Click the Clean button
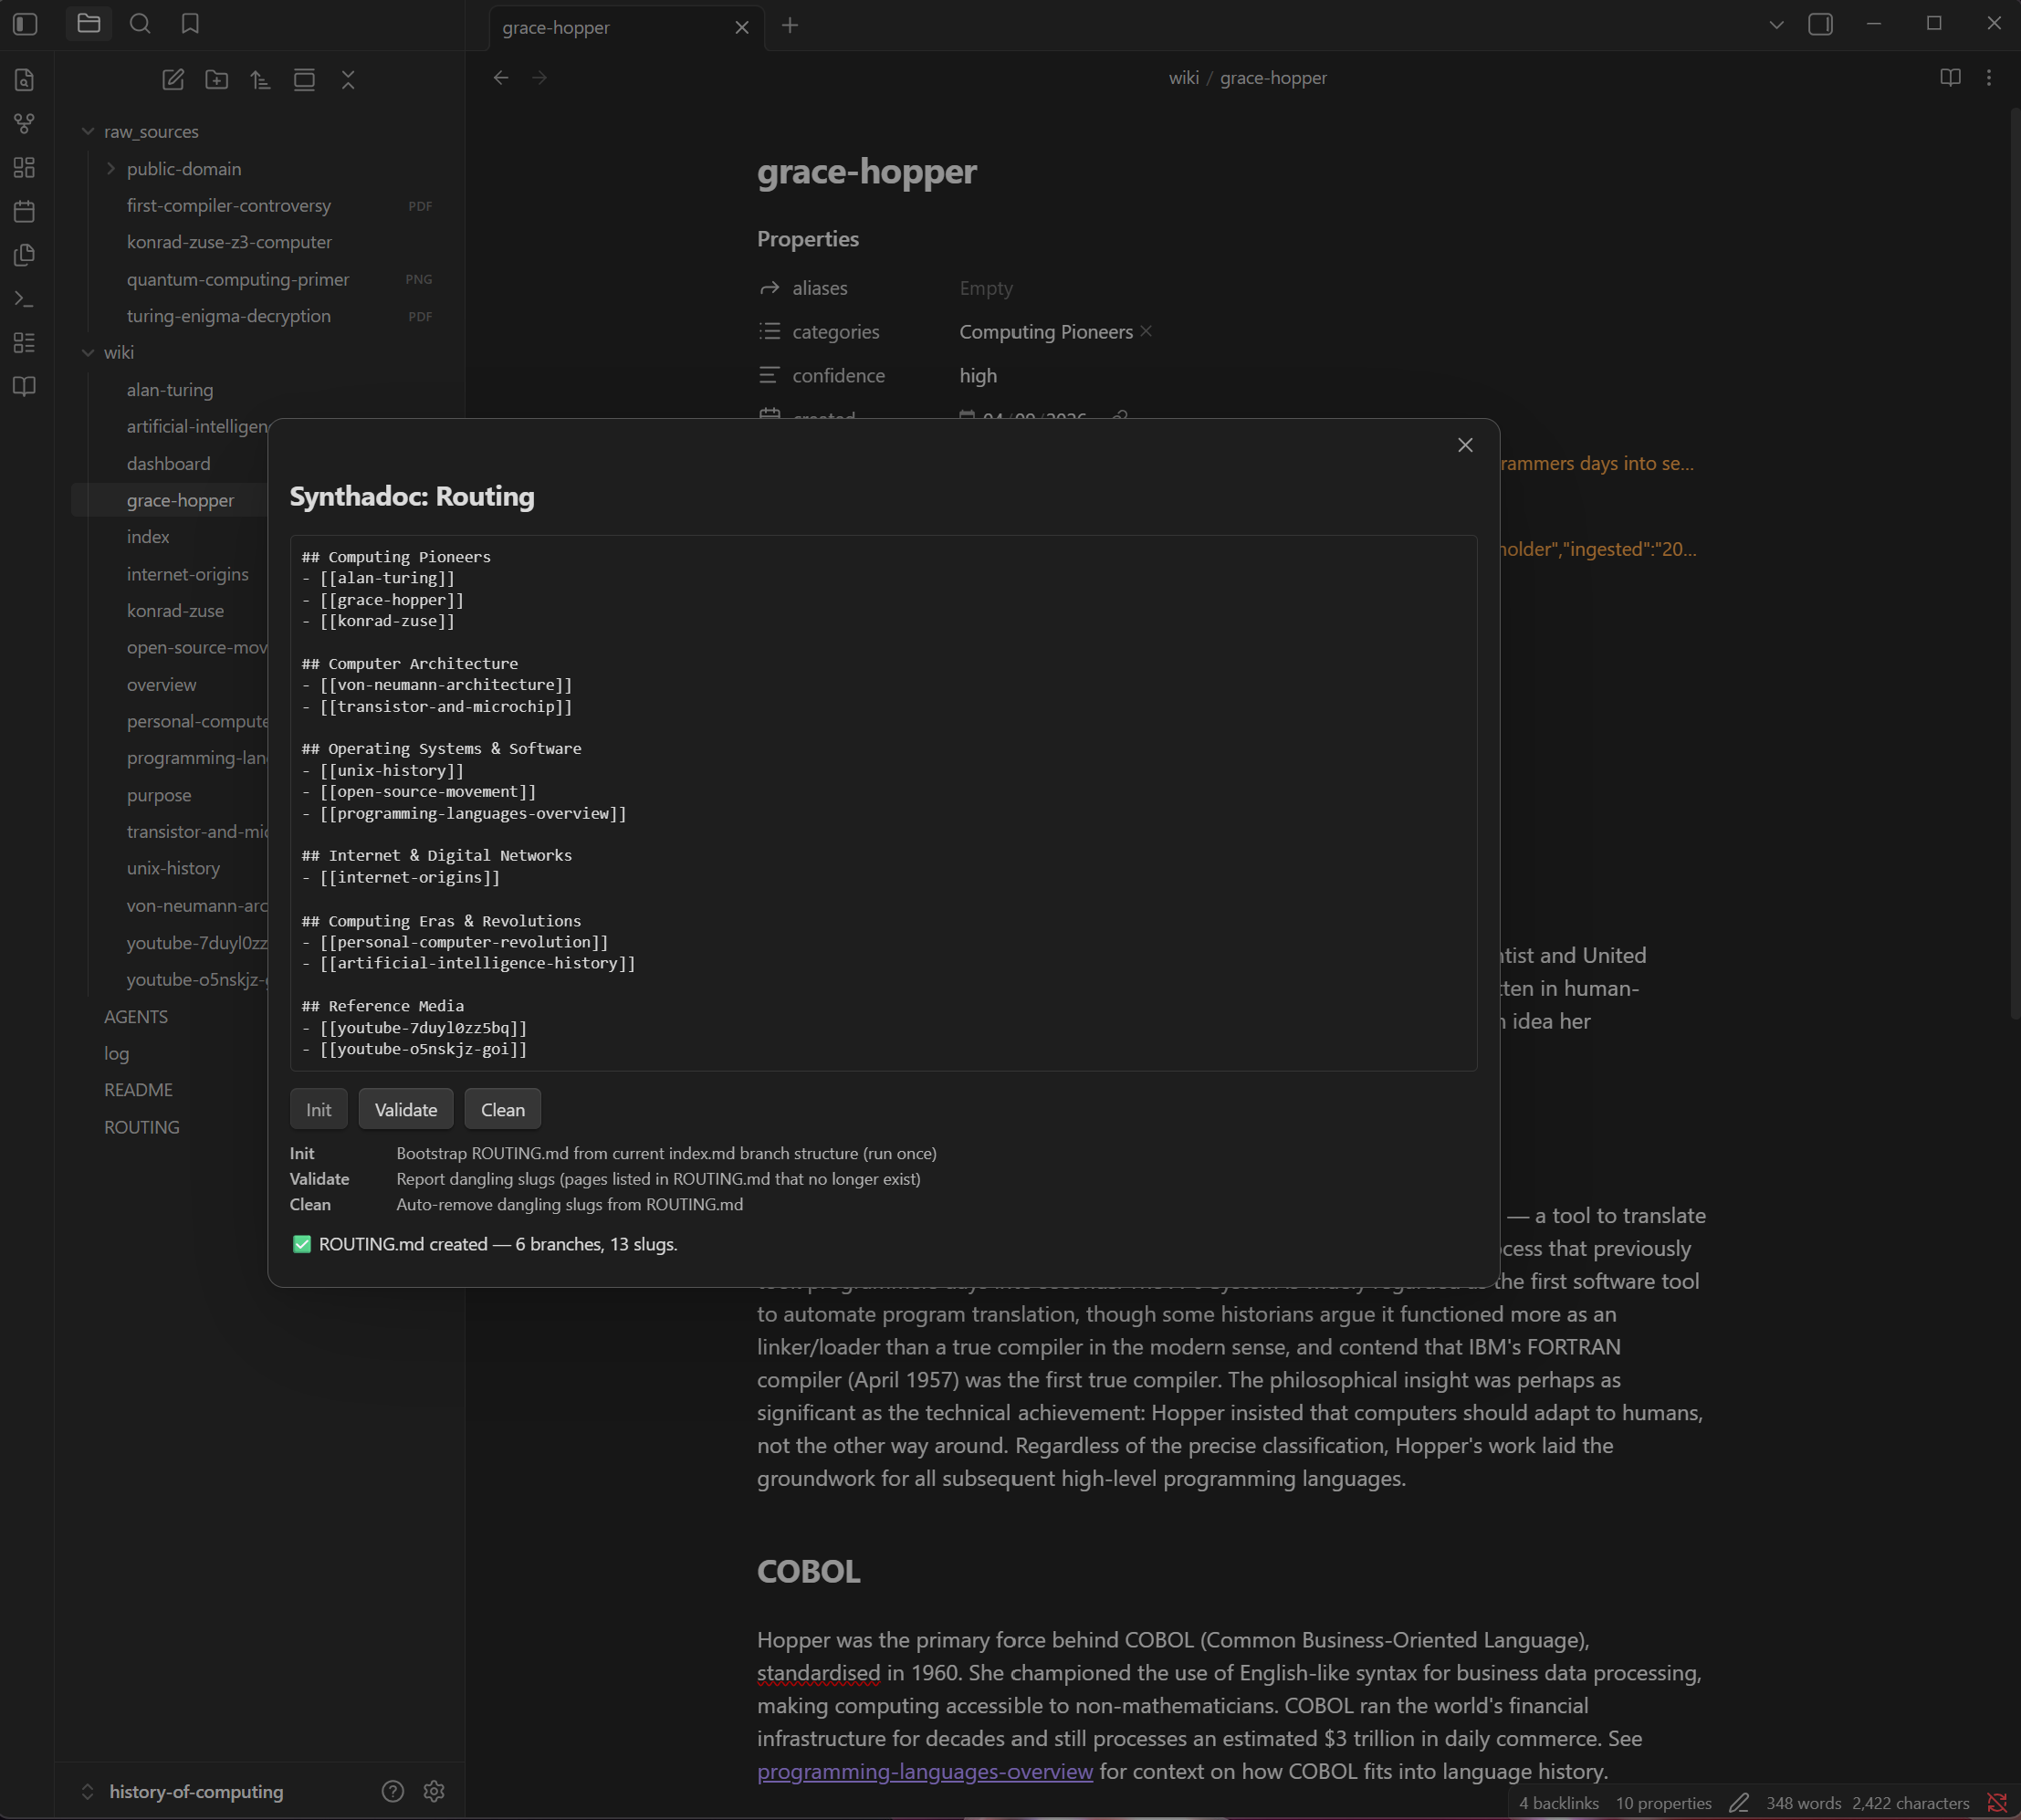The image size is (2021, 1820). pos(502,1109)
